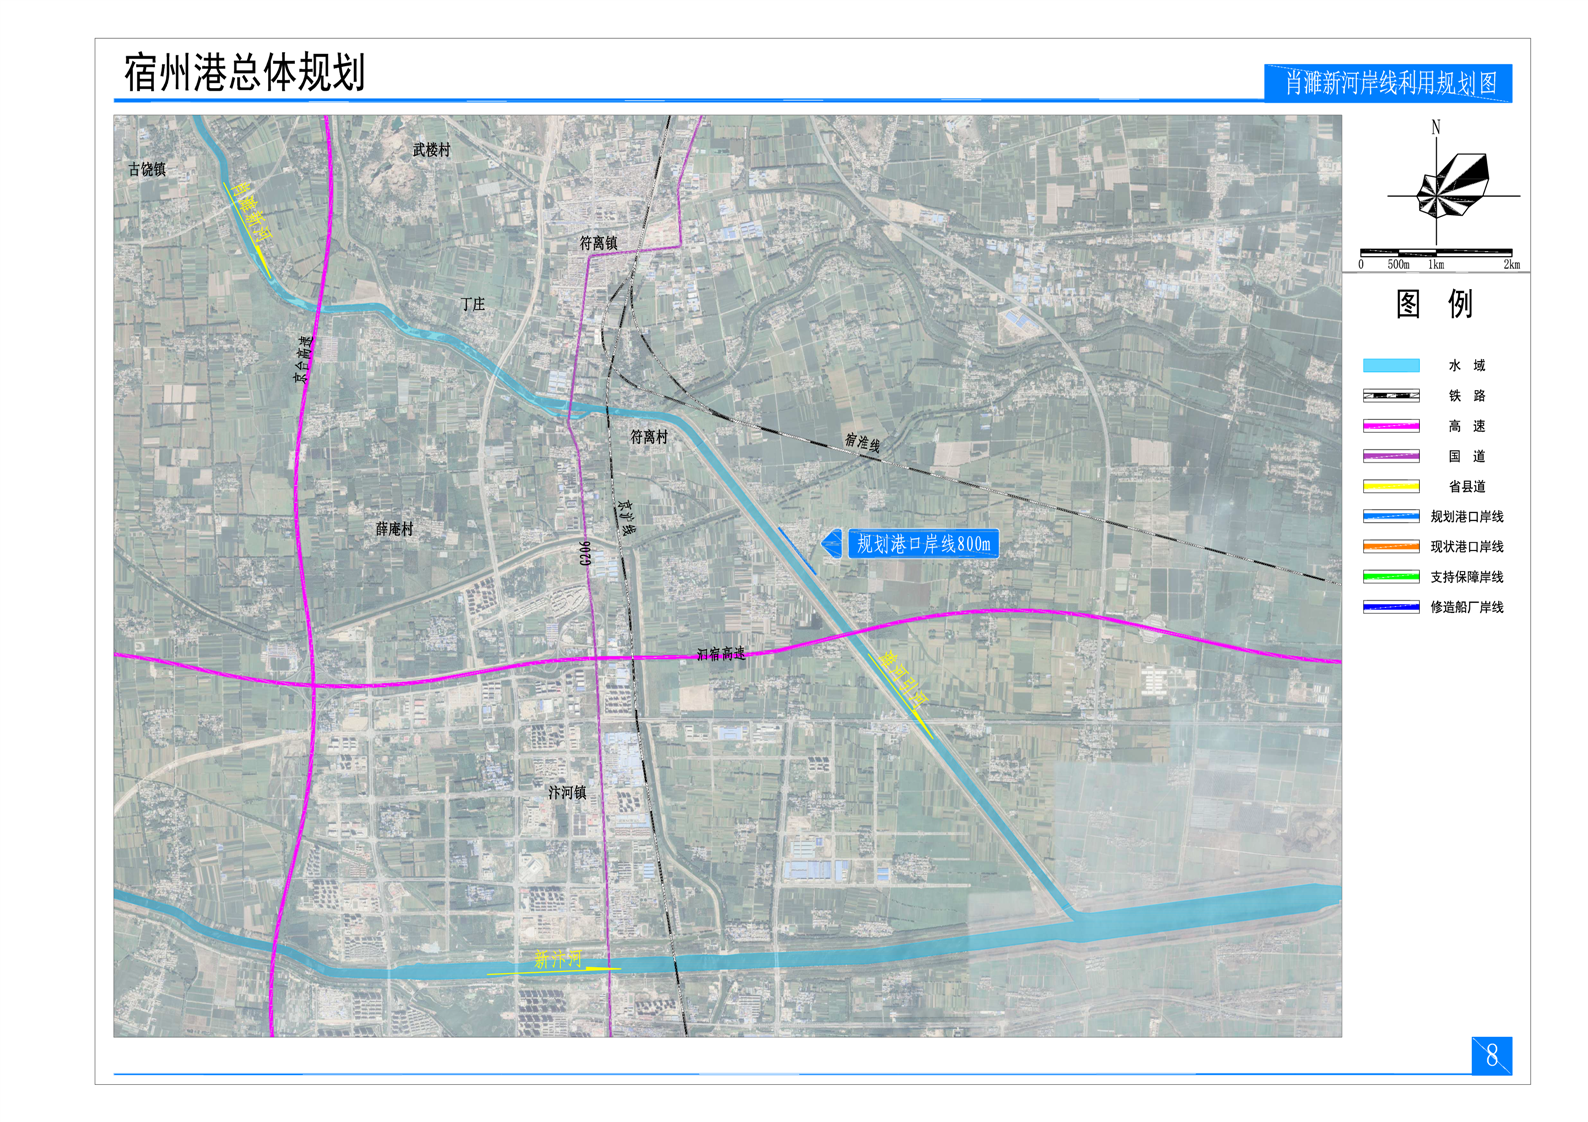Select the 肖濉新河岸线利用规划图 title tab

pyautogui.click(x=1389, y=83)
